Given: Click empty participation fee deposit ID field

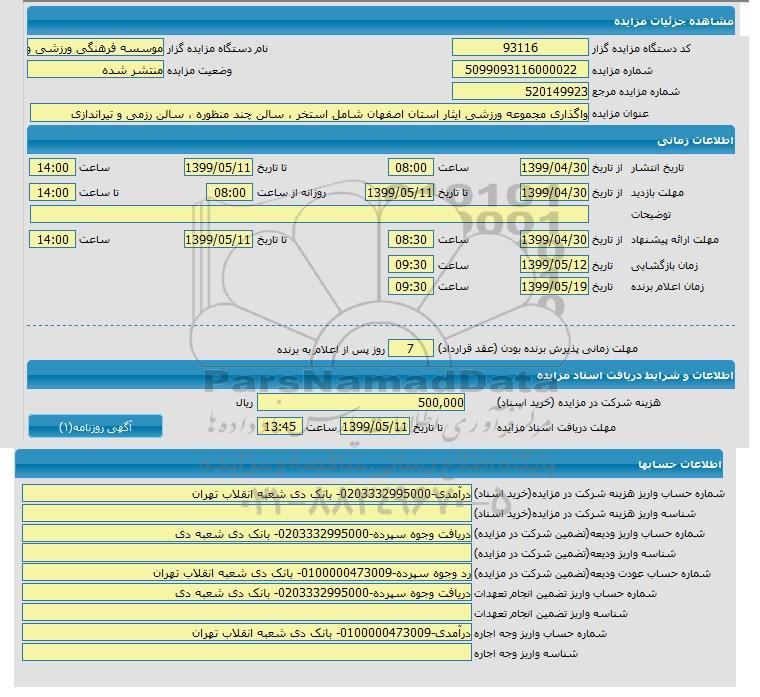Looking at the screenshot, I should pos(247,514).
